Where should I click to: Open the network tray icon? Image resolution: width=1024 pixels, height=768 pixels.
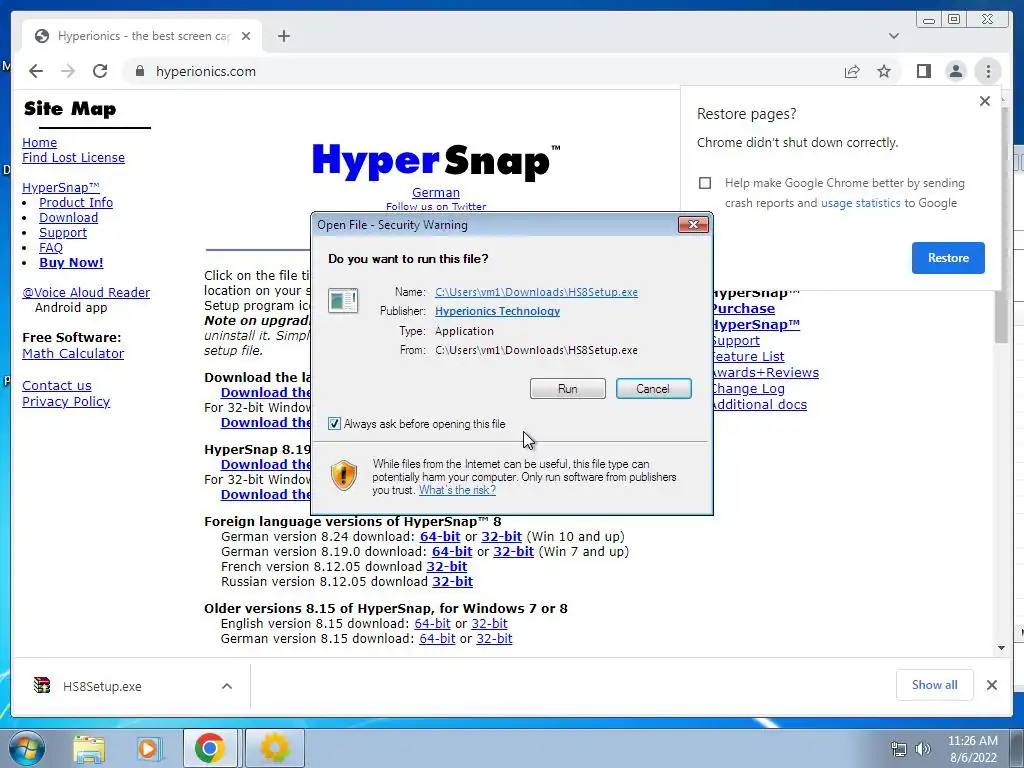click(899, 749)
